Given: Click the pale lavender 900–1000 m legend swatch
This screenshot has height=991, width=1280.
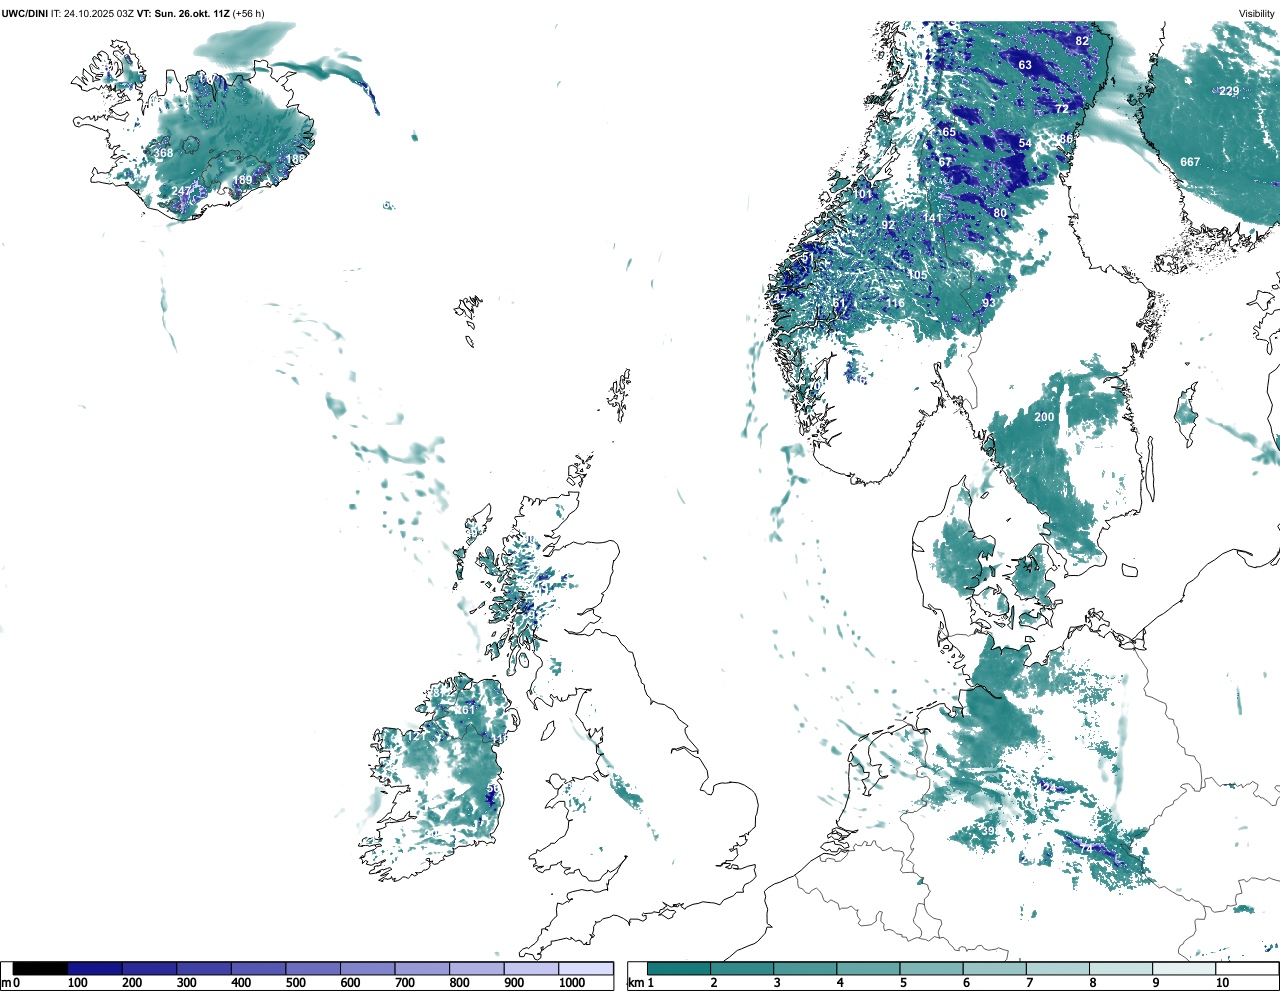Looking at the screenshot, I should (x=531, y=968).
